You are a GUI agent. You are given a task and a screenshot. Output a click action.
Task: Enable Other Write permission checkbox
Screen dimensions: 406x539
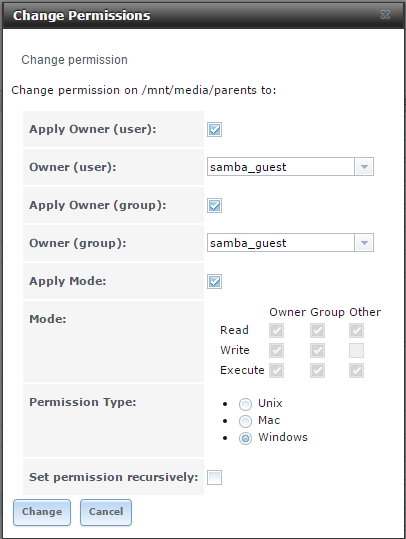[356, 351]
